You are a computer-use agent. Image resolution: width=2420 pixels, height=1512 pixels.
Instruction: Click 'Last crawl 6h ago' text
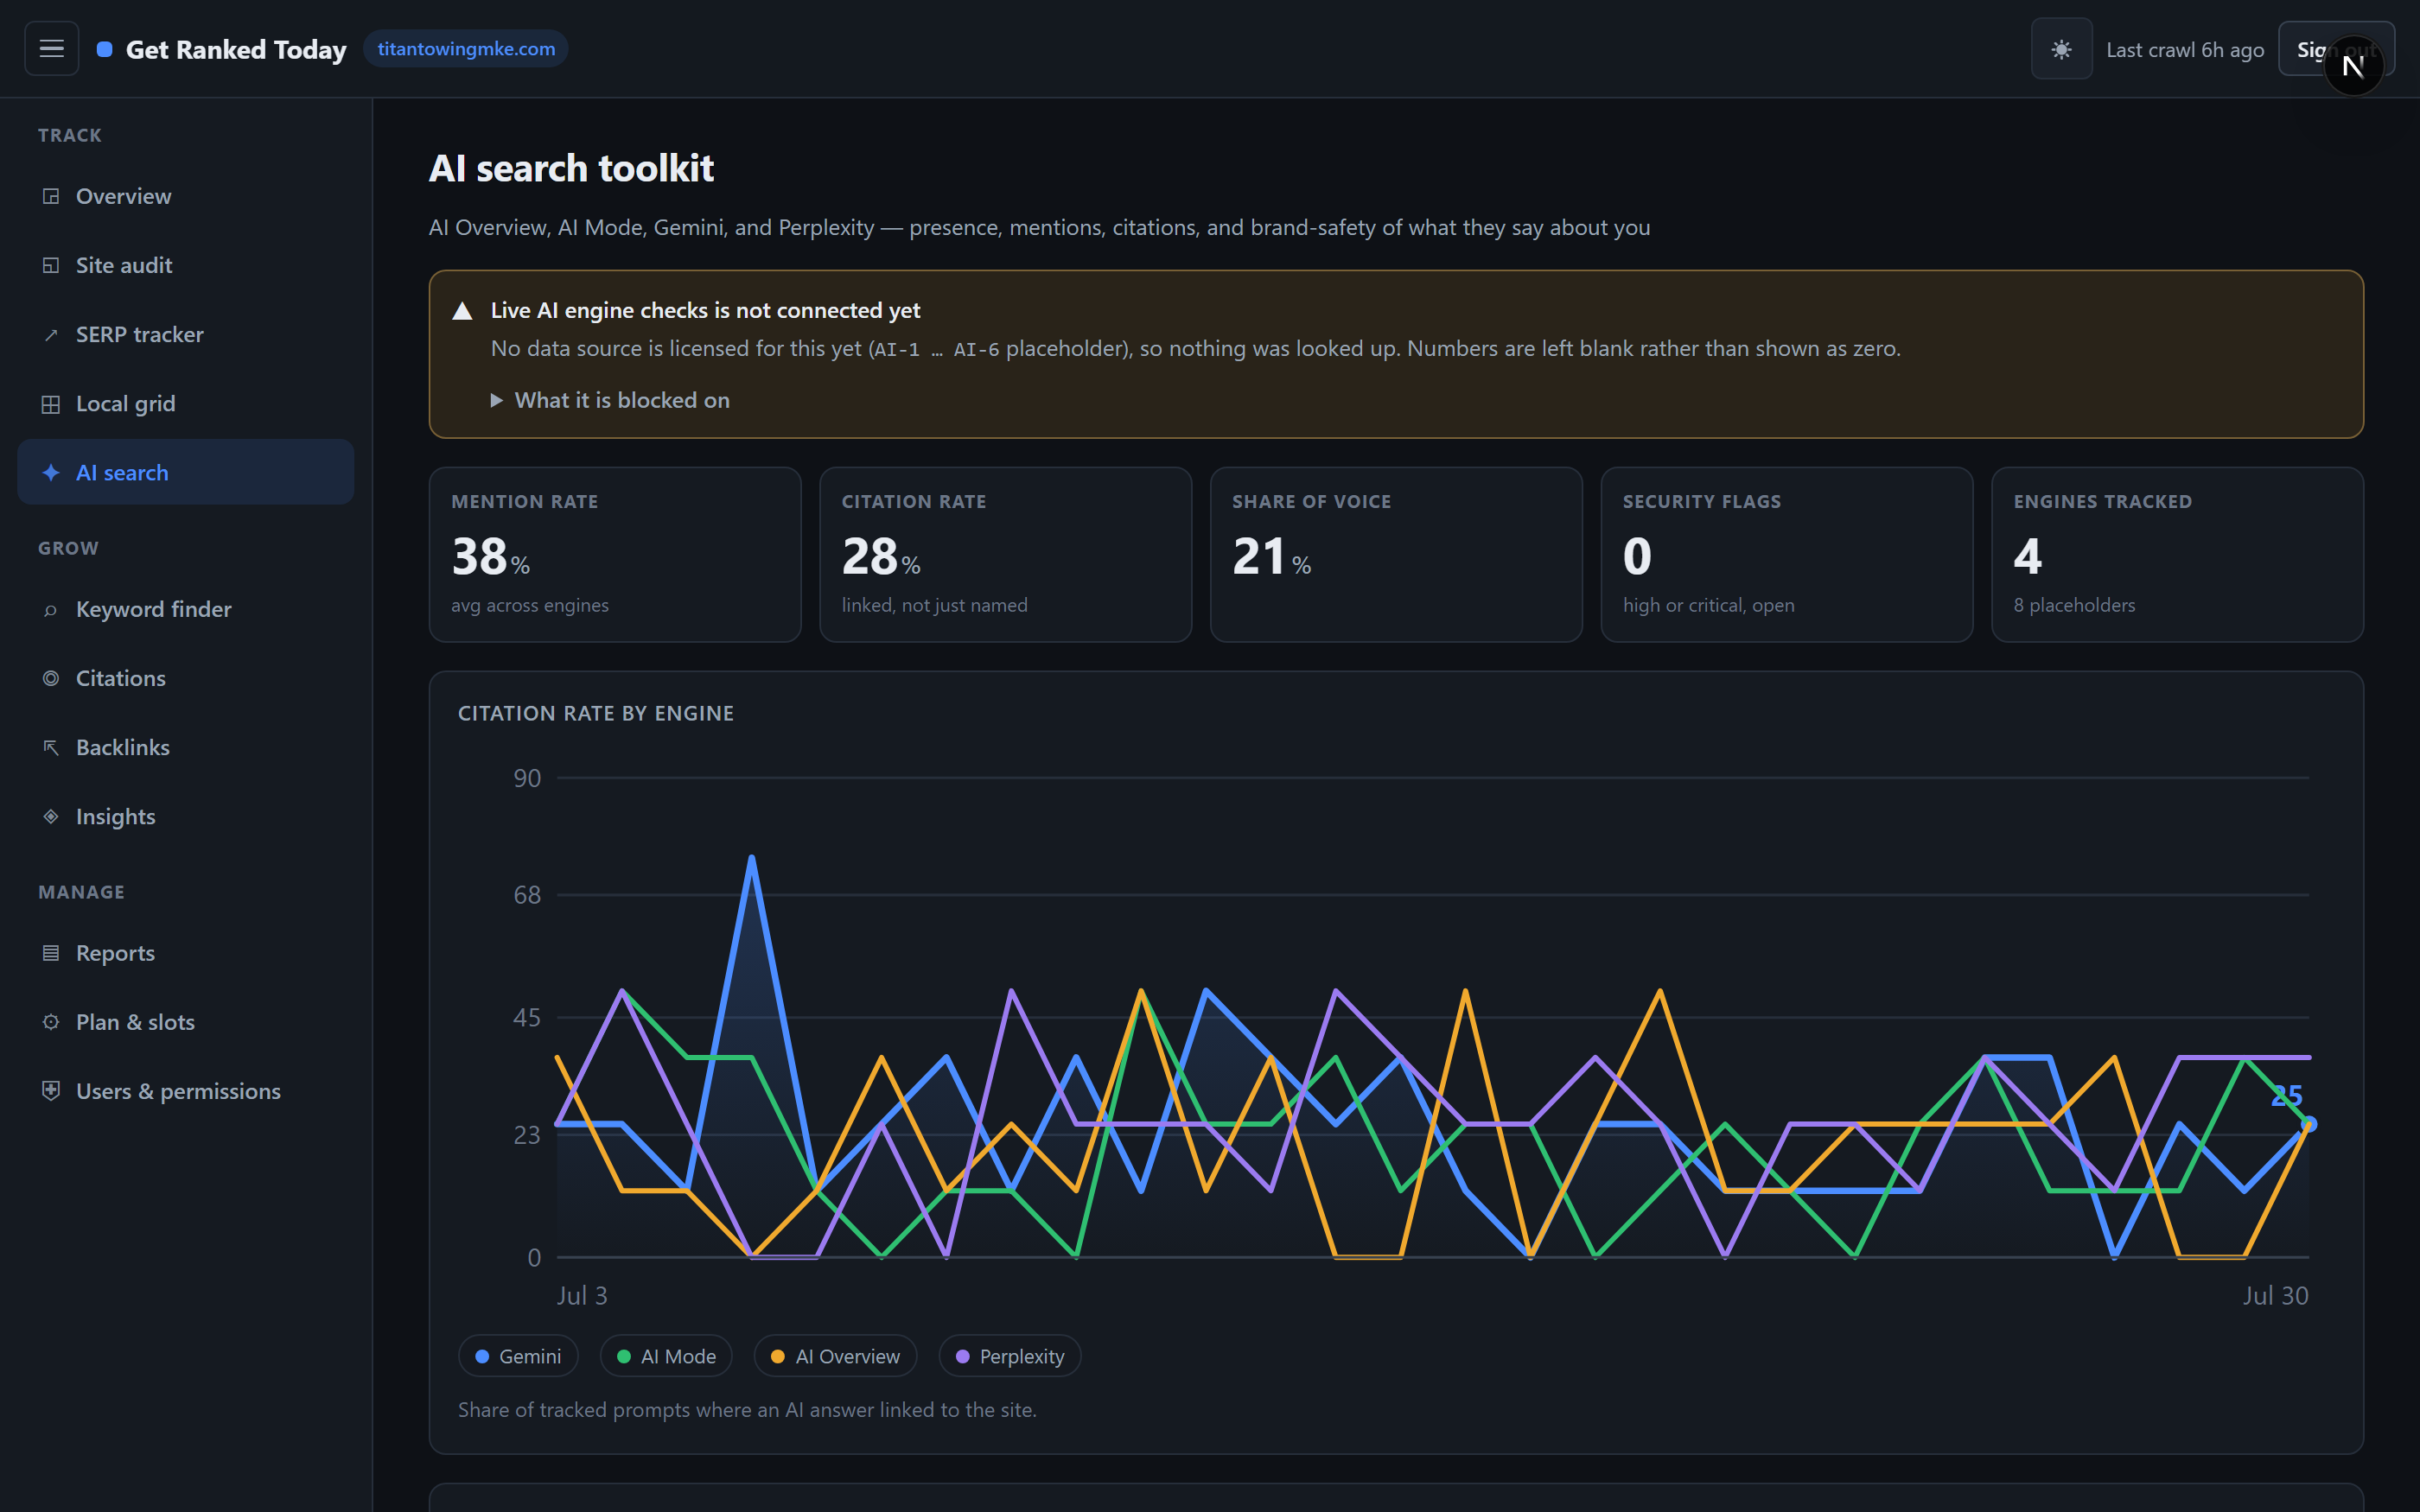coord(2185,50)
